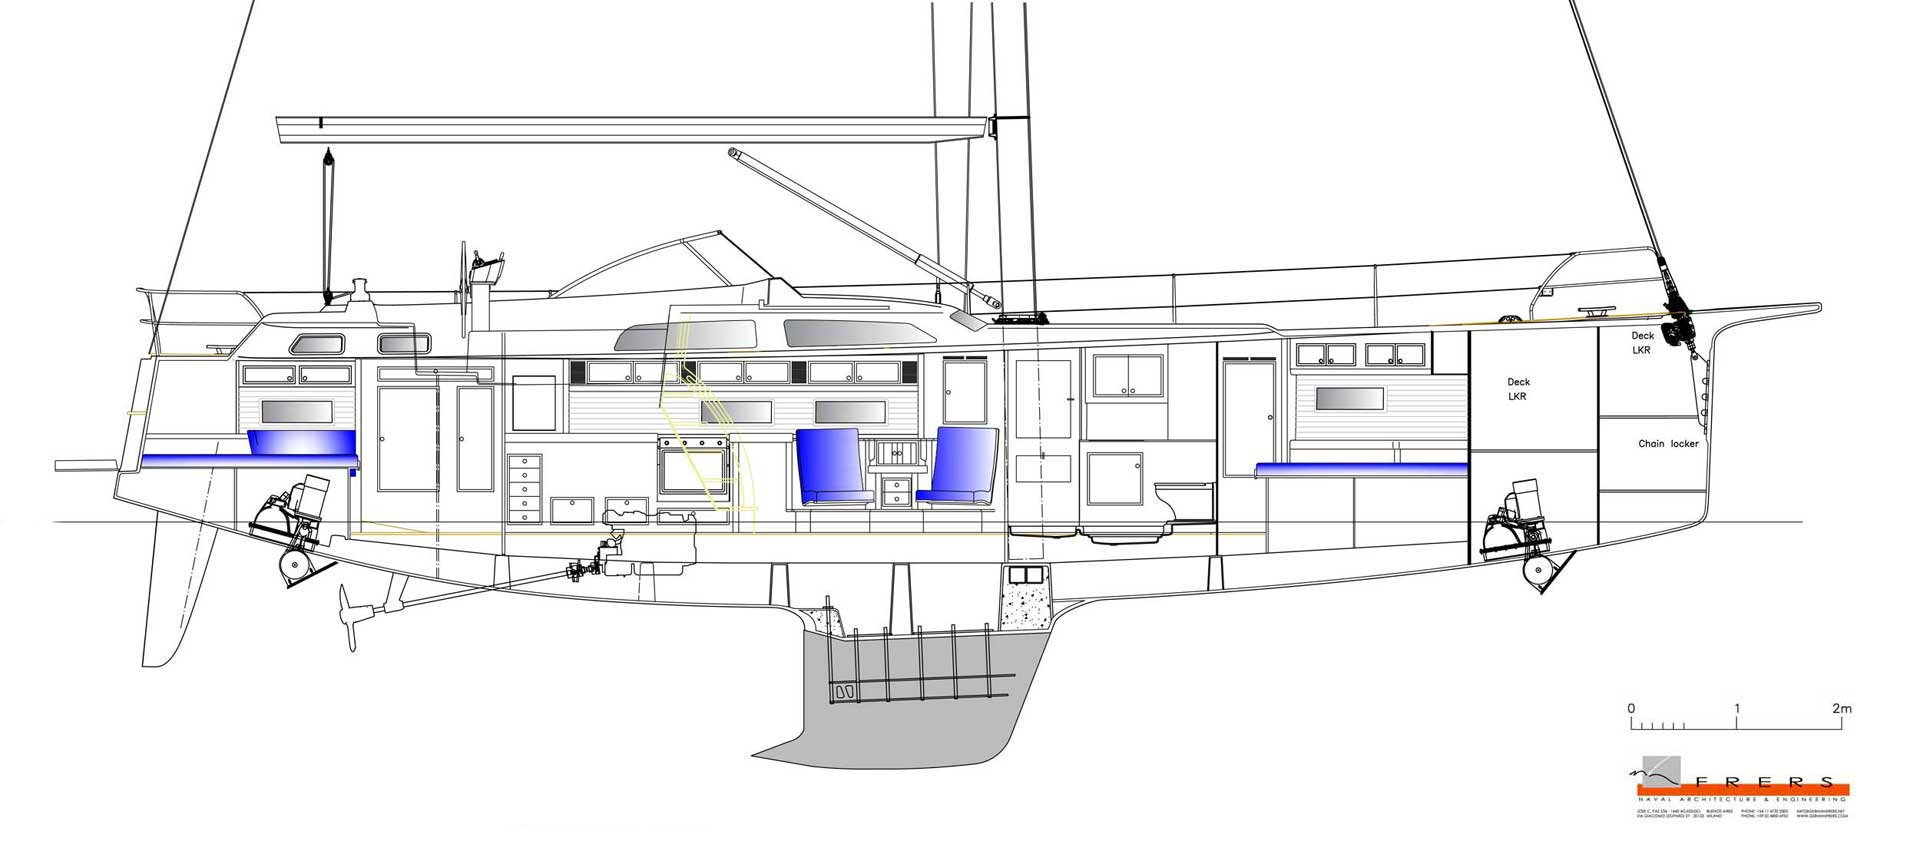The width and height of the screenshot is (1920, 856).
Task: Select the blue aft cabin berth cushion
Action: coord(301,442)
